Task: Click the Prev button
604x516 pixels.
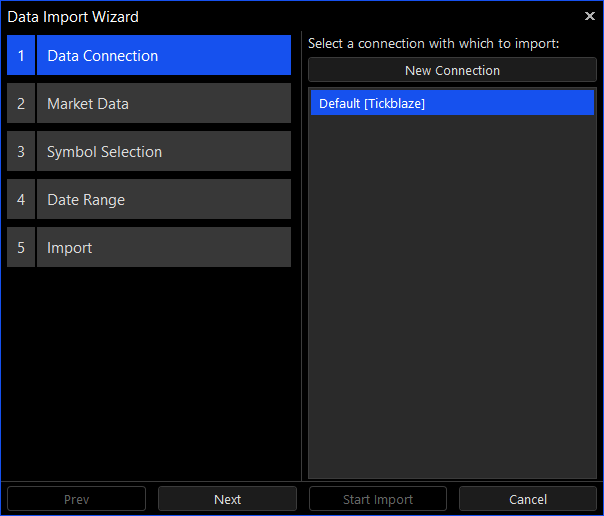Action: (76, 499)
